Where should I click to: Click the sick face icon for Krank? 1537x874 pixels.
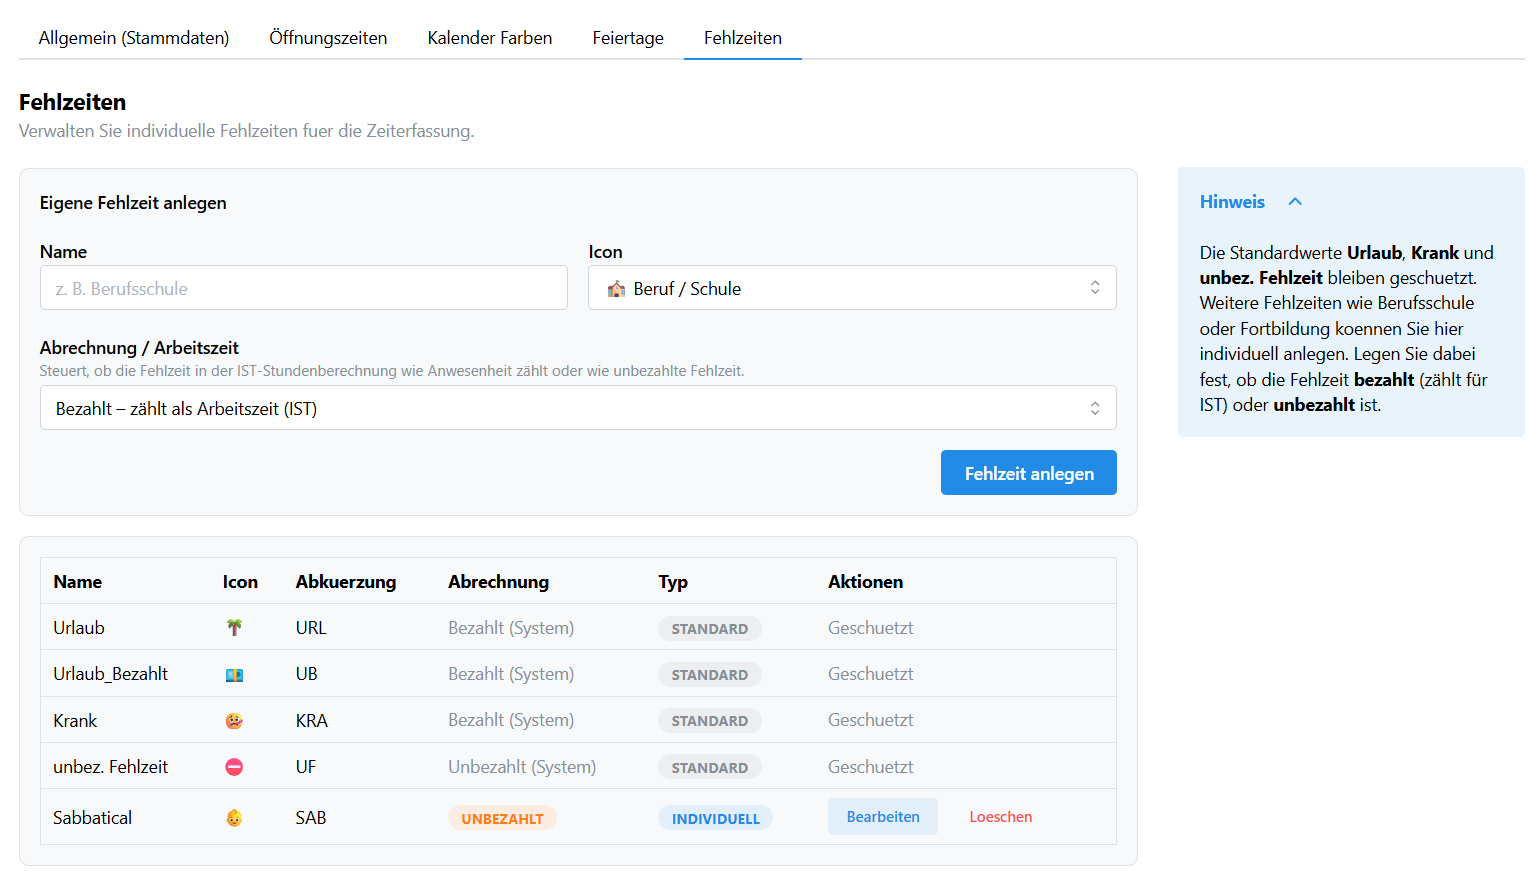(x=234, y=721)
